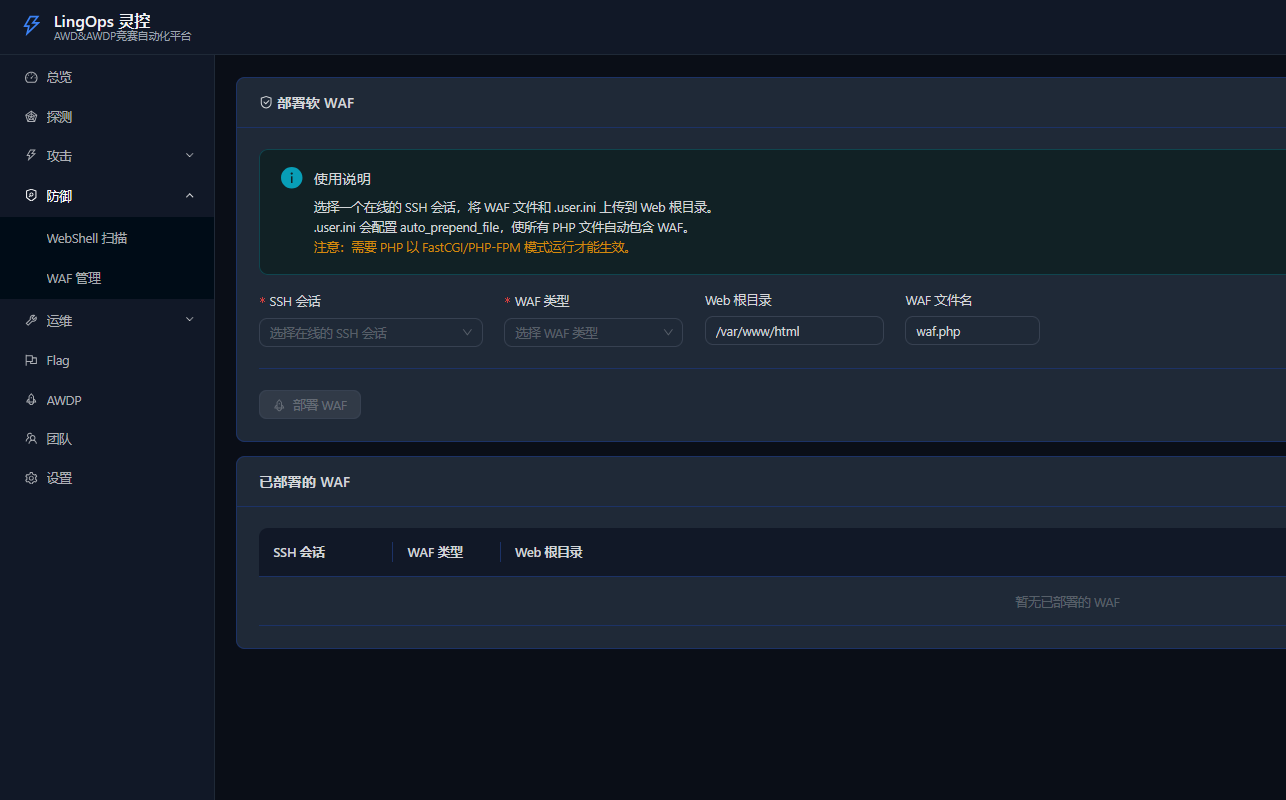1286x800 pixels.
Task: Open the SSH 会话 dropdown
Action: click(x=371, y=332)
